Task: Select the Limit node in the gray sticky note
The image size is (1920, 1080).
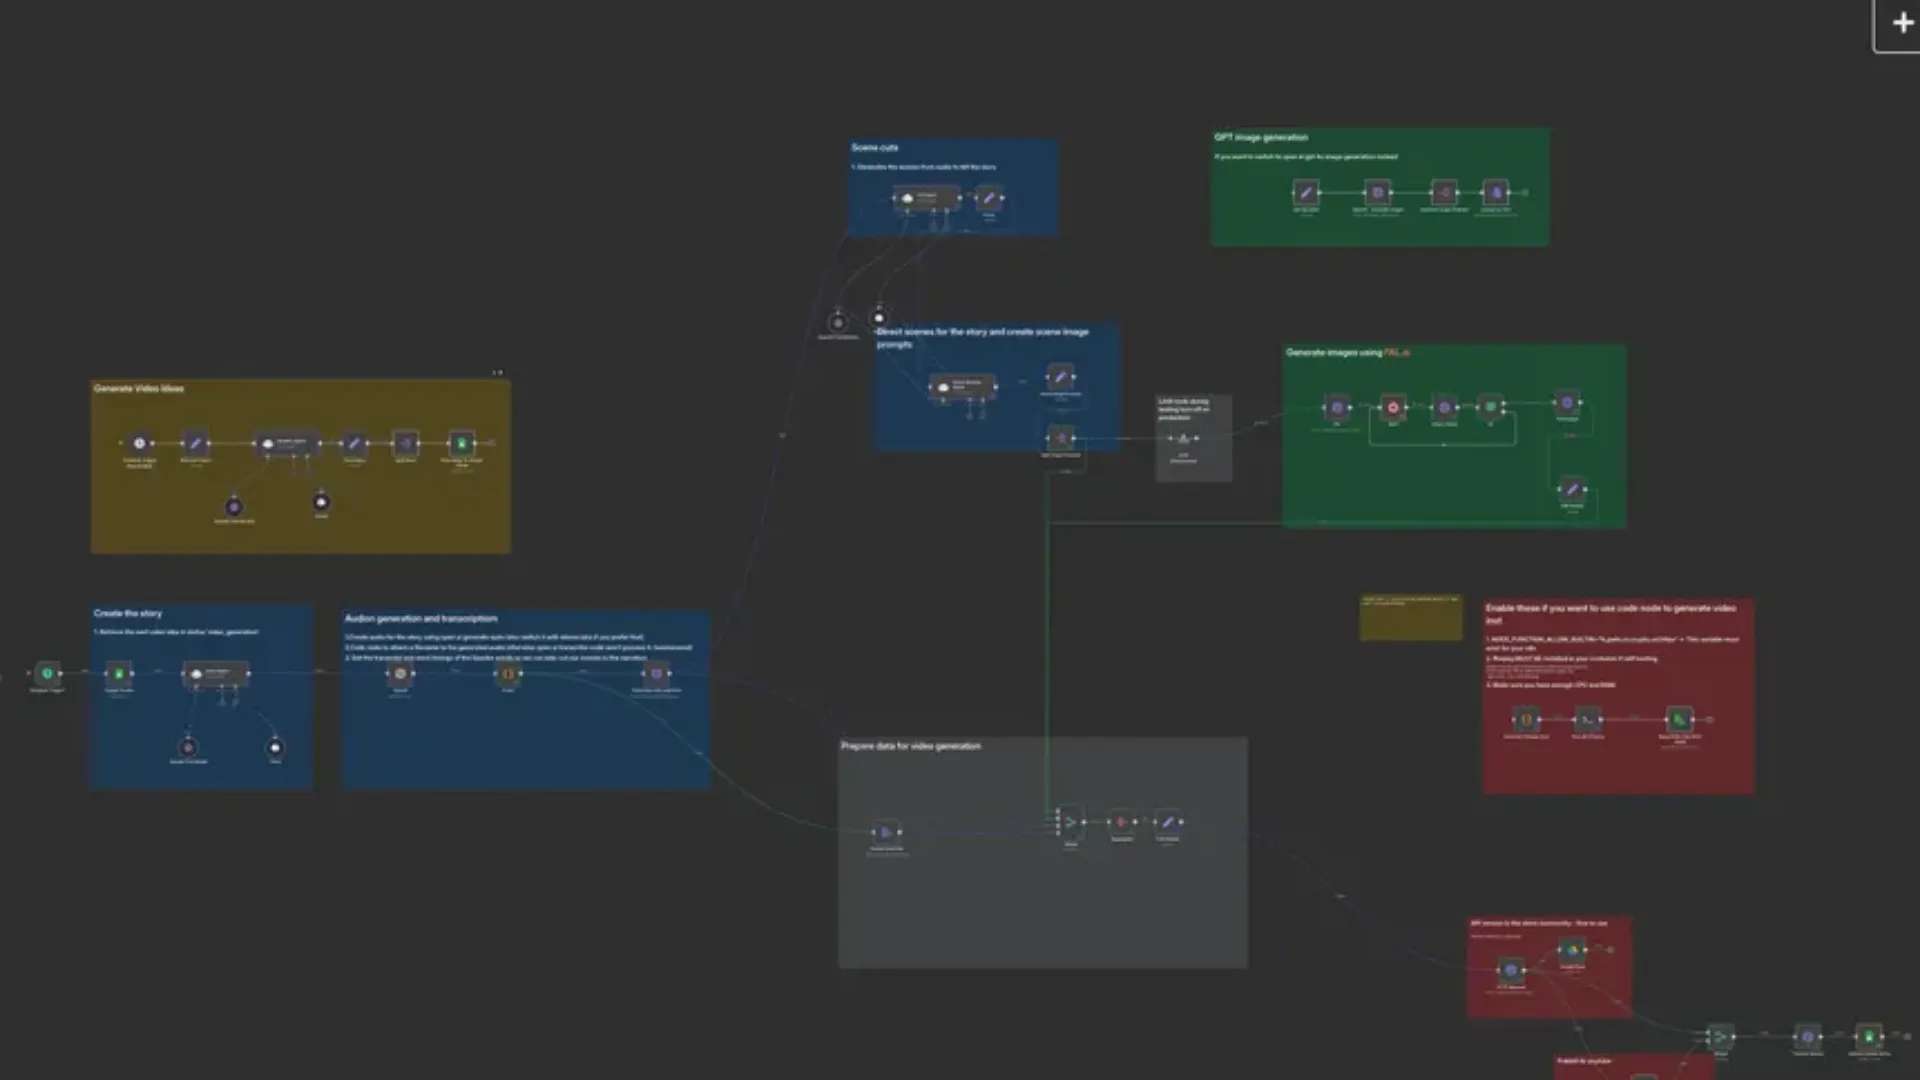Action: [1184, 438]
